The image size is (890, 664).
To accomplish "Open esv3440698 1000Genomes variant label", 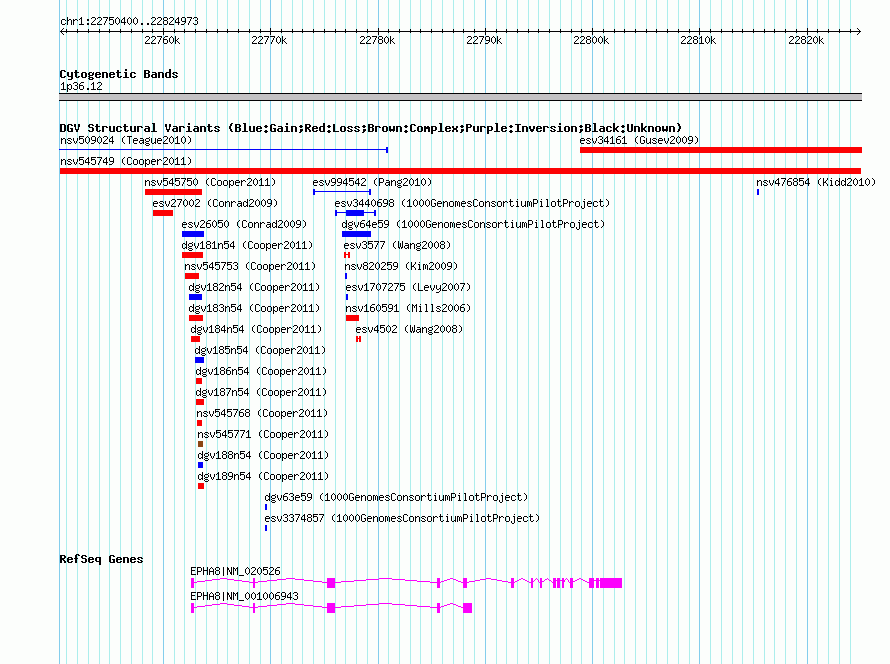I will pos(472,203).
